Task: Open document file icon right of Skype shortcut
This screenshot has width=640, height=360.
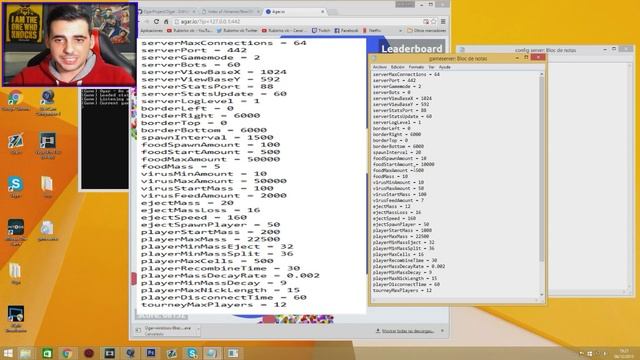Action: tap(47, 187)
